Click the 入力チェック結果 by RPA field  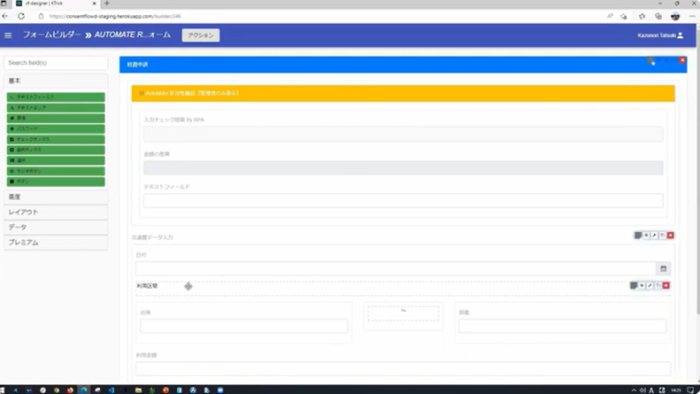click(x=403, y=134)
